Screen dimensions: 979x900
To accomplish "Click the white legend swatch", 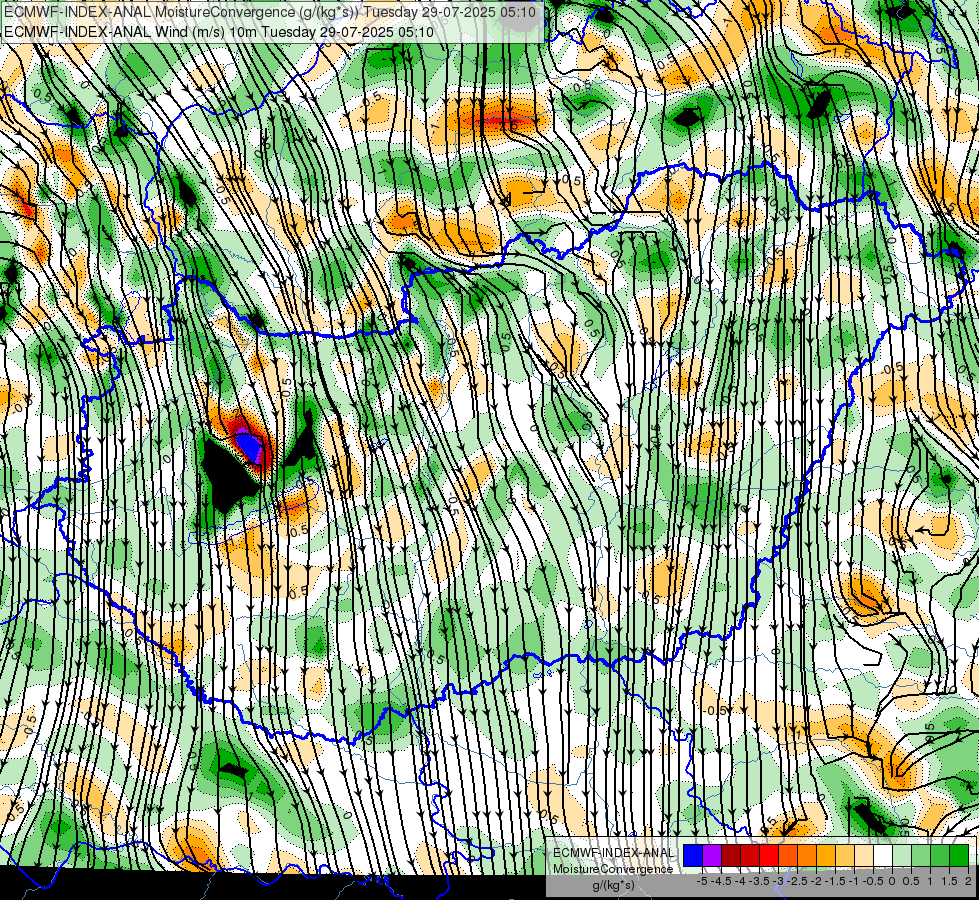I will (x=883, y=856).
